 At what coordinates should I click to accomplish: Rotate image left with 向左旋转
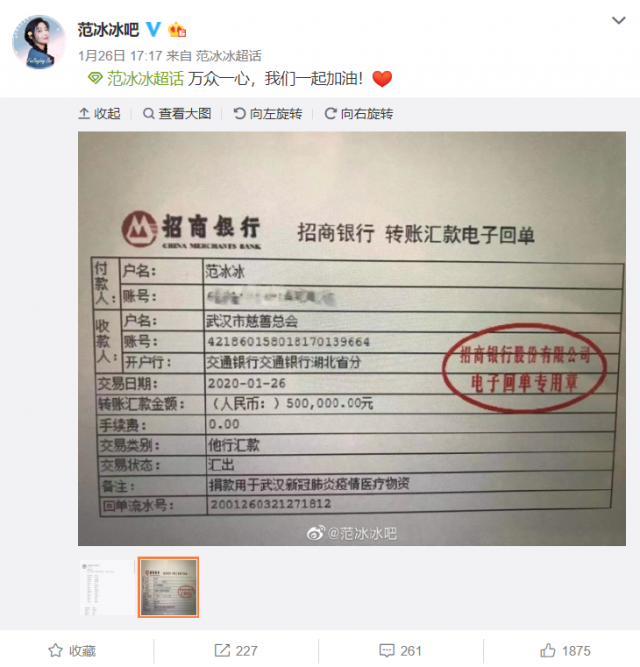(x=268, y=114)
